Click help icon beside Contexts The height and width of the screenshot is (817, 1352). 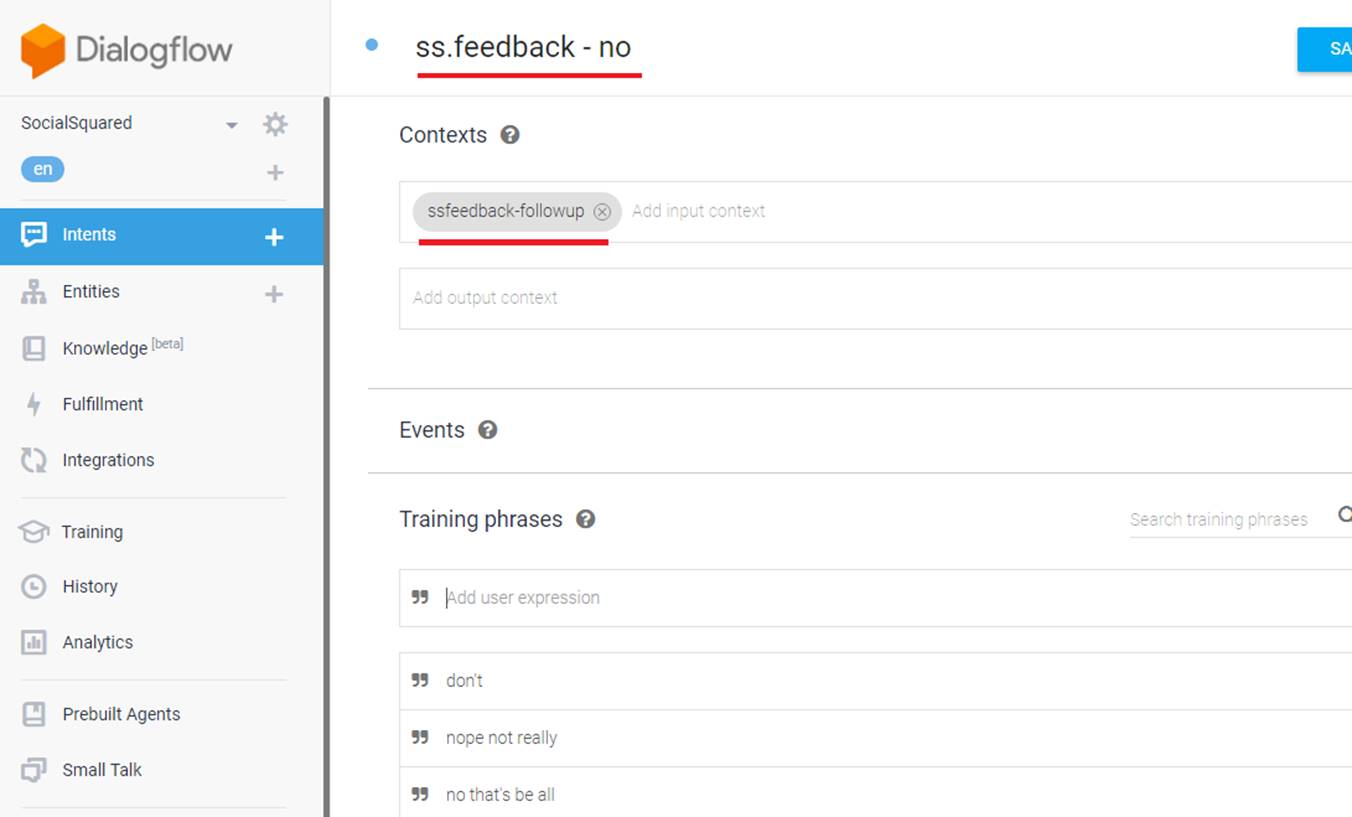[x=510, y=135]
